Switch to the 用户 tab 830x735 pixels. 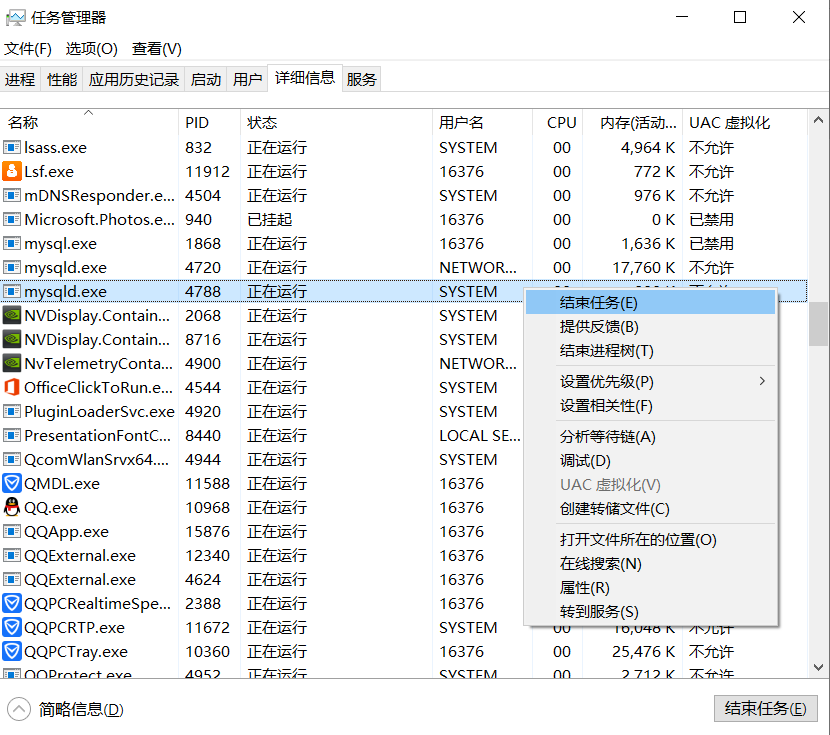248,79
